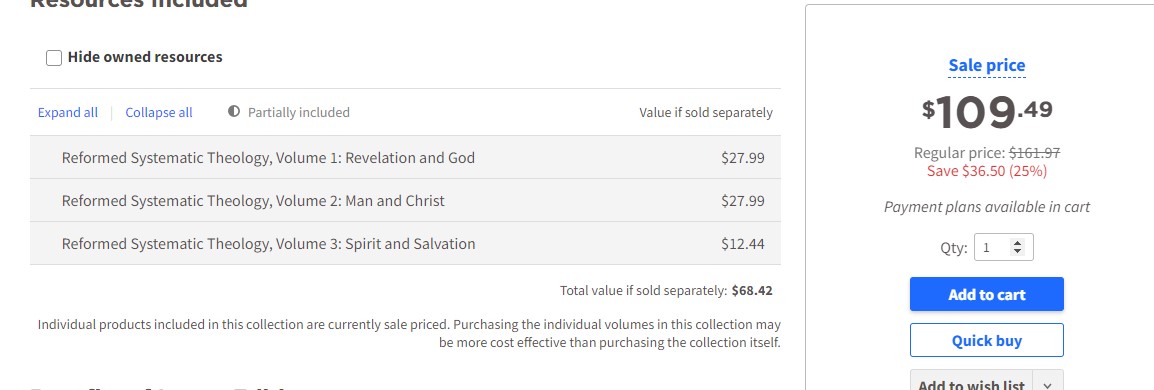Click the Sale price dotted link
The image size is (1154, 390).
pyautogui.click(x=986, y=65)
